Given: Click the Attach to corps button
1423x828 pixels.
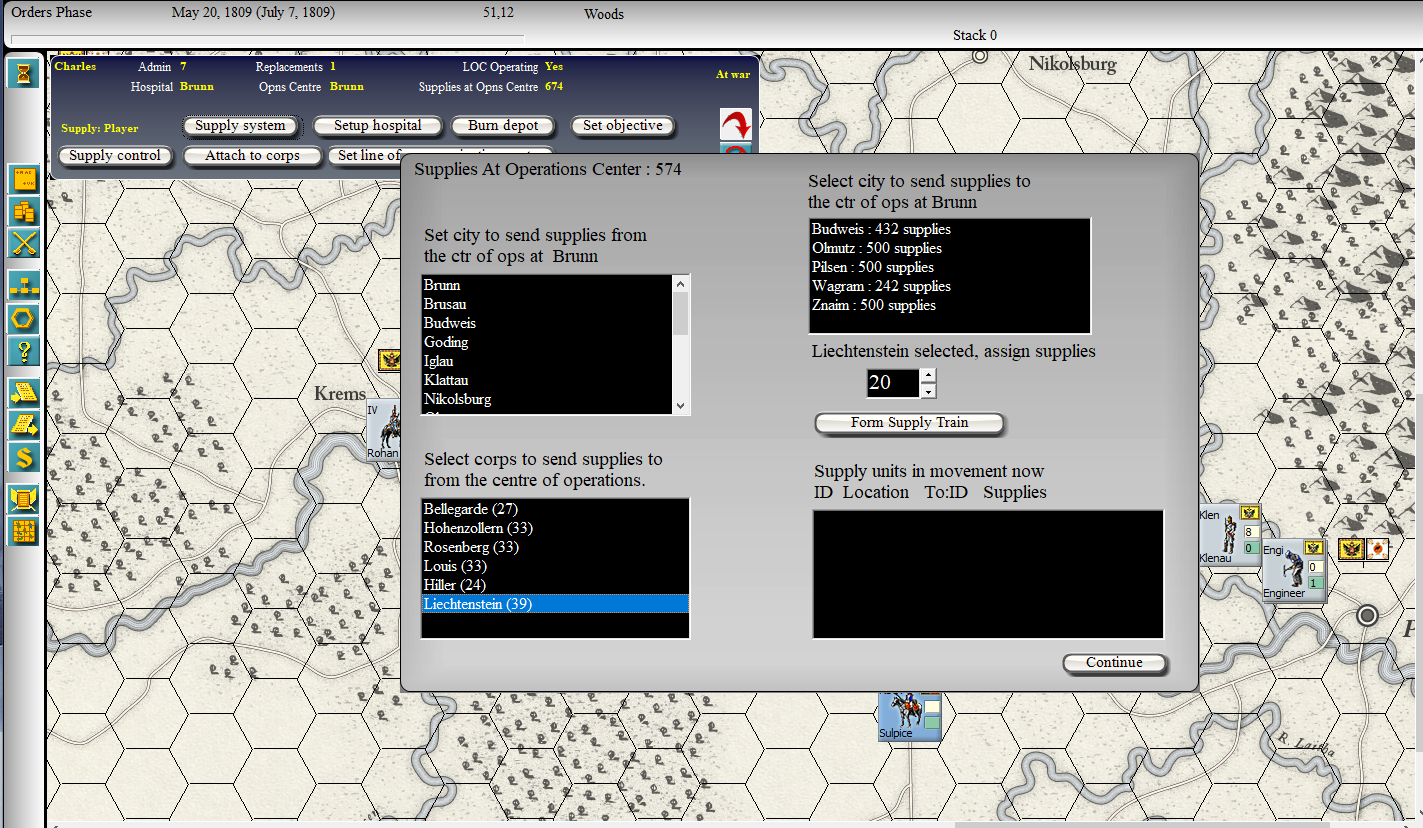Looking at the screenshot, I should (x=252, y=156).
